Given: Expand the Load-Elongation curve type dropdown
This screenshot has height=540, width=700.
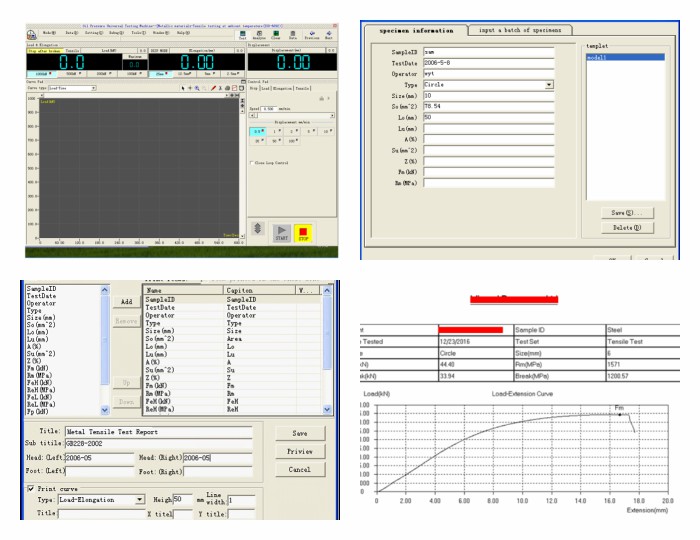Looking at the screenshot, I should click(141, 499).
